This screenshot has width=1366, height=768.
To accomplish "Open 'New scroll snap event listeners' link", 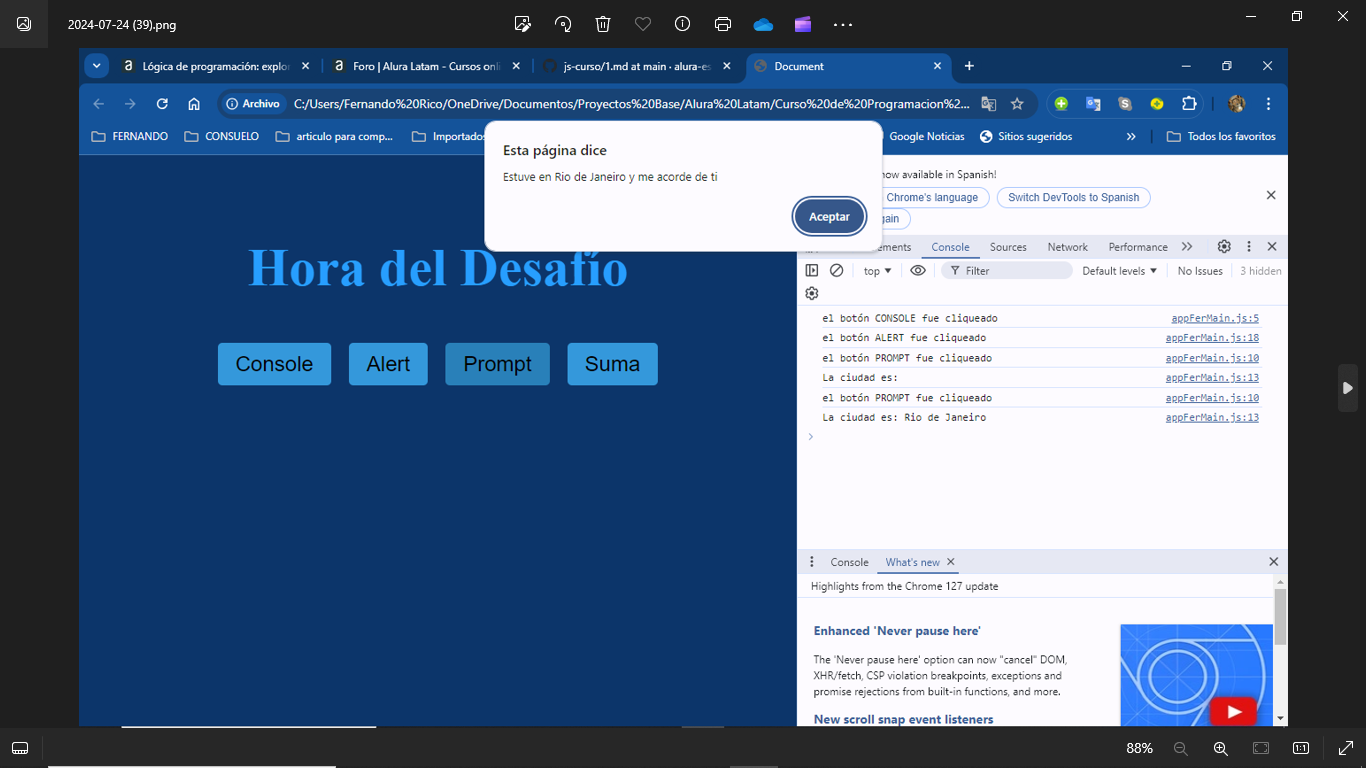I will (903, 719).
